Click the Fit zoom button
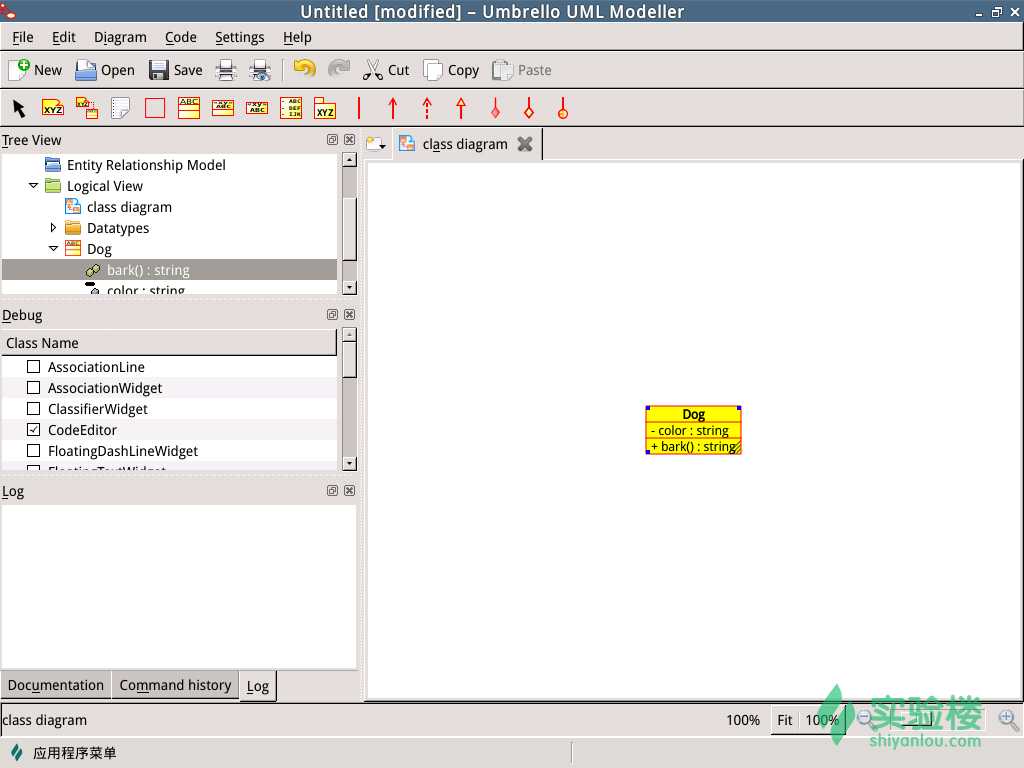The image size is (1024, 768). (x=784, y=720)
